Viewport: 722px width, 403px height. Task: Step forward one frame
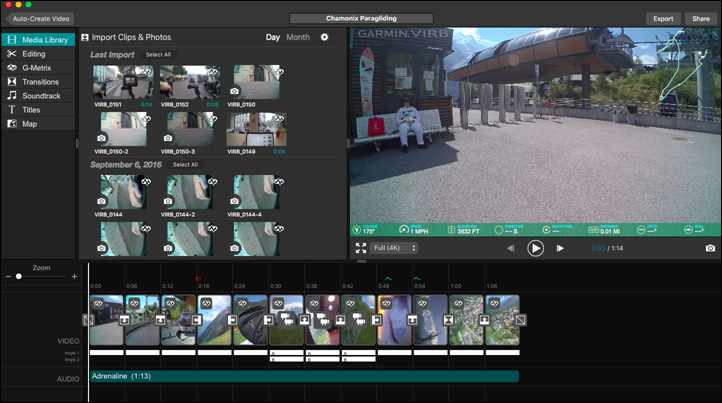560,248
